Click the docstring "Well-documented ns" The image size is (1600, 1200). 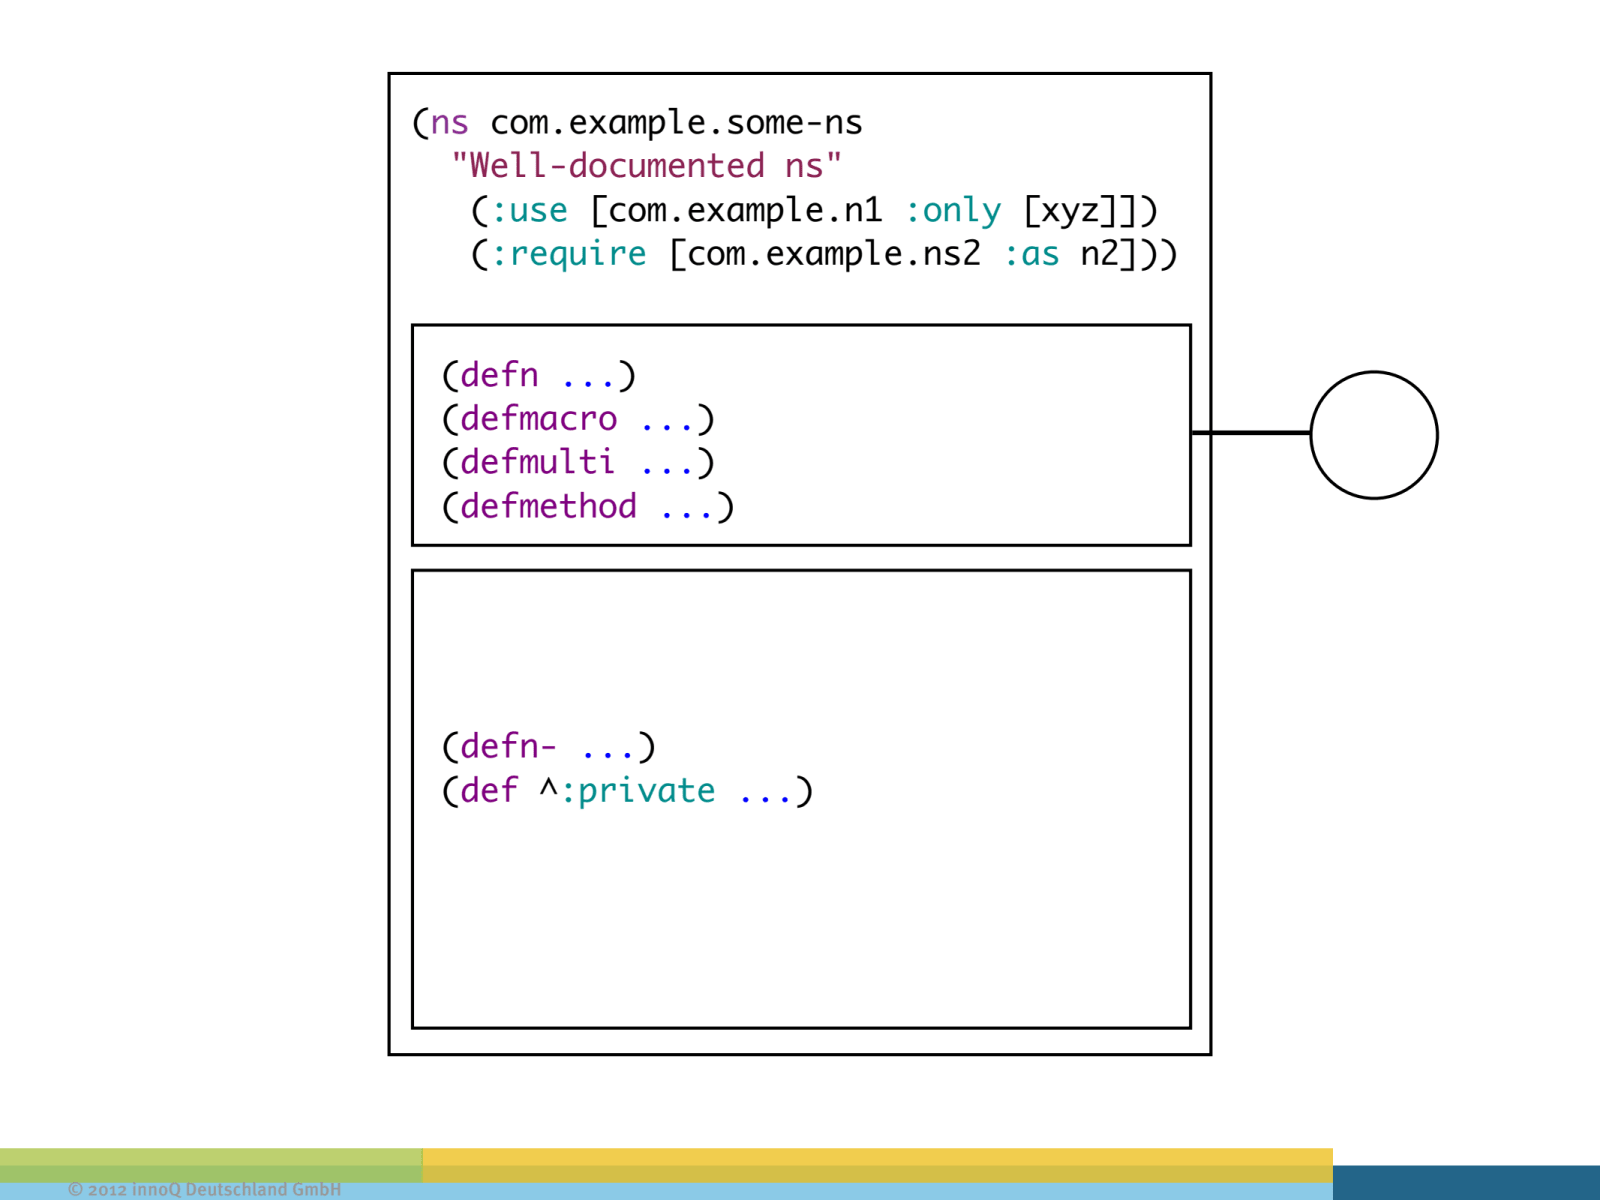646,166
